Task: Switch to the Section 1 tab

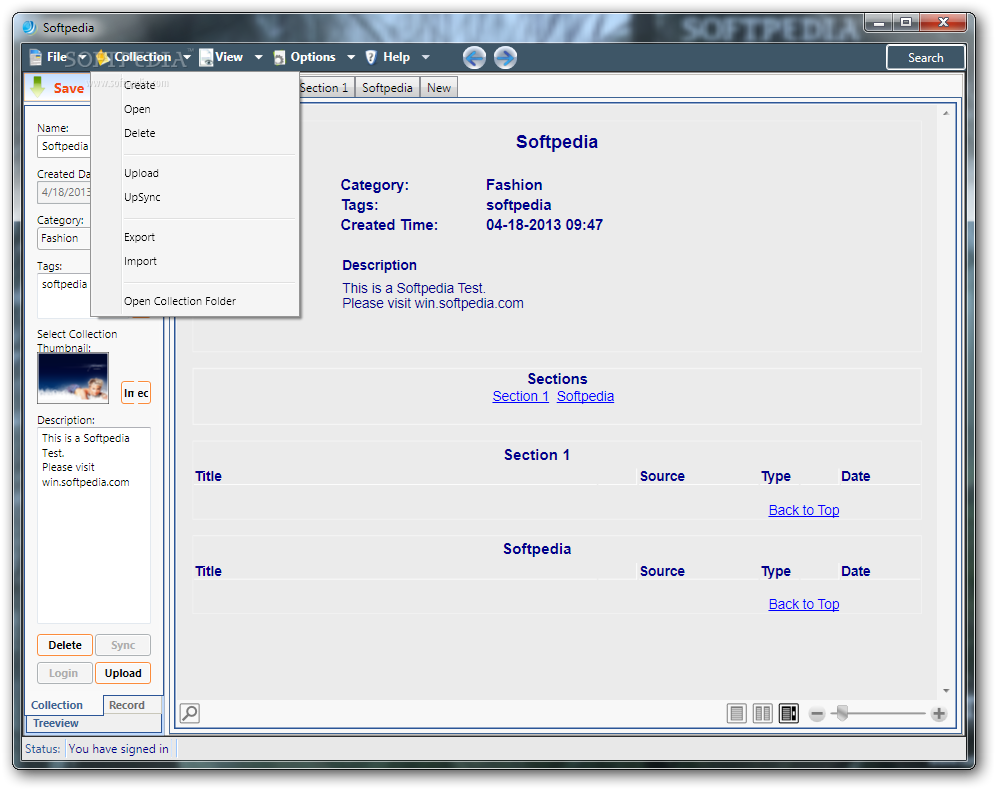Action: [x=326, y=88]
